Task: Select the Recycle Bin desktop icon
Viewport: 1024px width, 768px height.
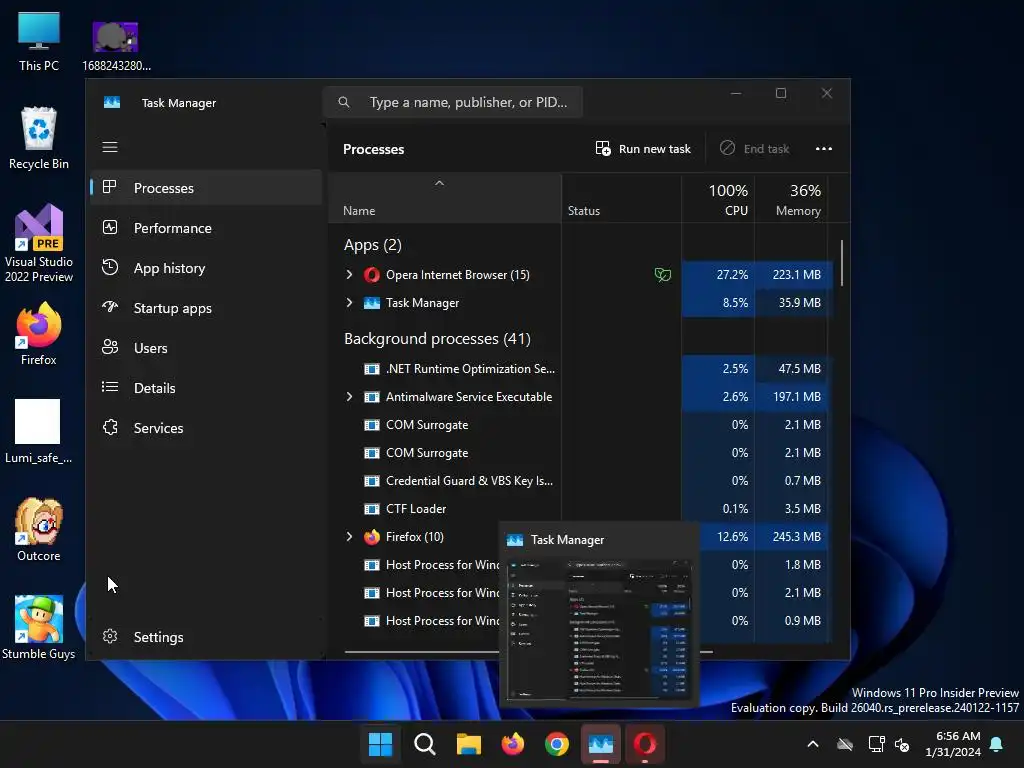Action: pyautogui.click(x=39, y=138)
